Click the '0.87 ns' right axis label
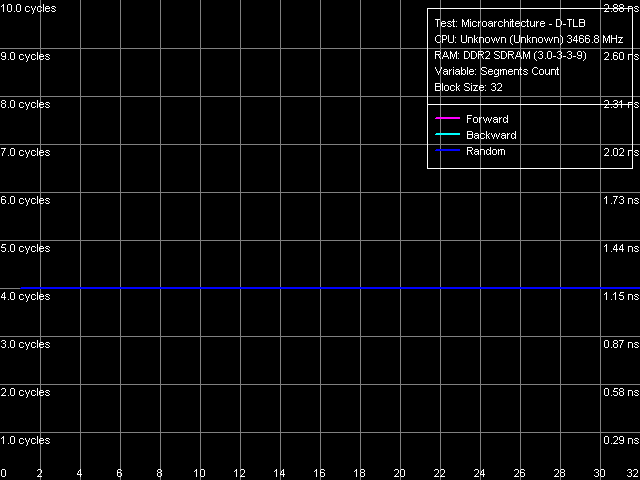Image resolution: width=640 pixels, height=480 pixels. (x=621, y=344)
